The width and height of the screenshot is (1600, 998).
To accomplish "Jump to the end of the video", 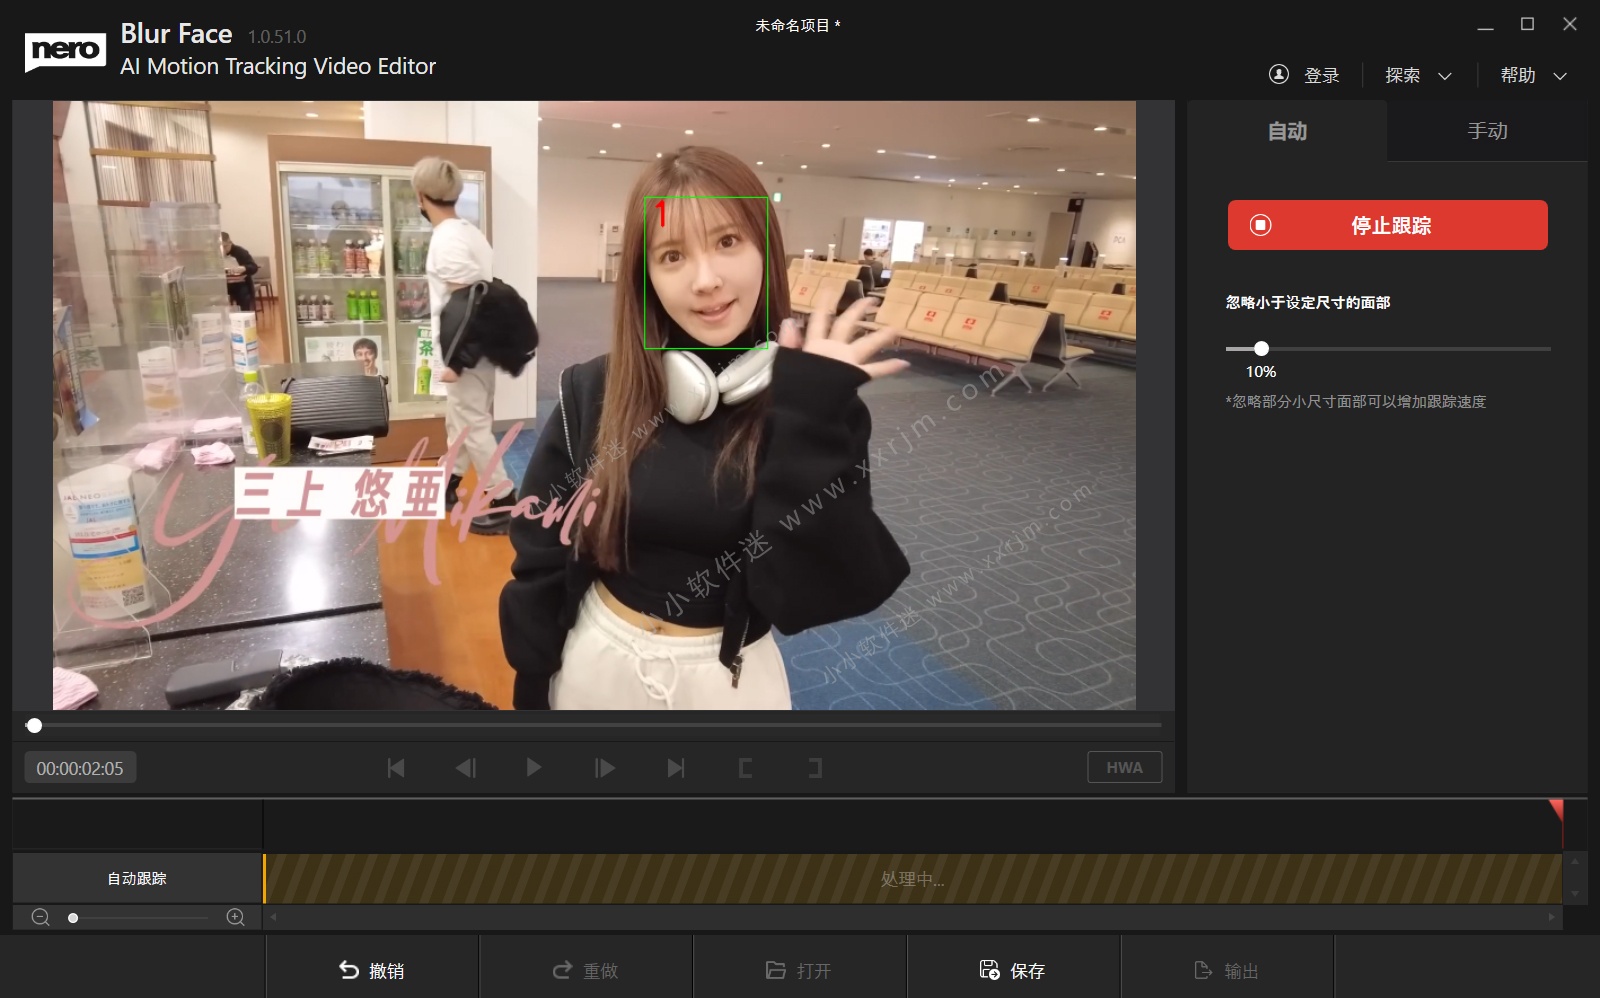I will pos(676,768).
